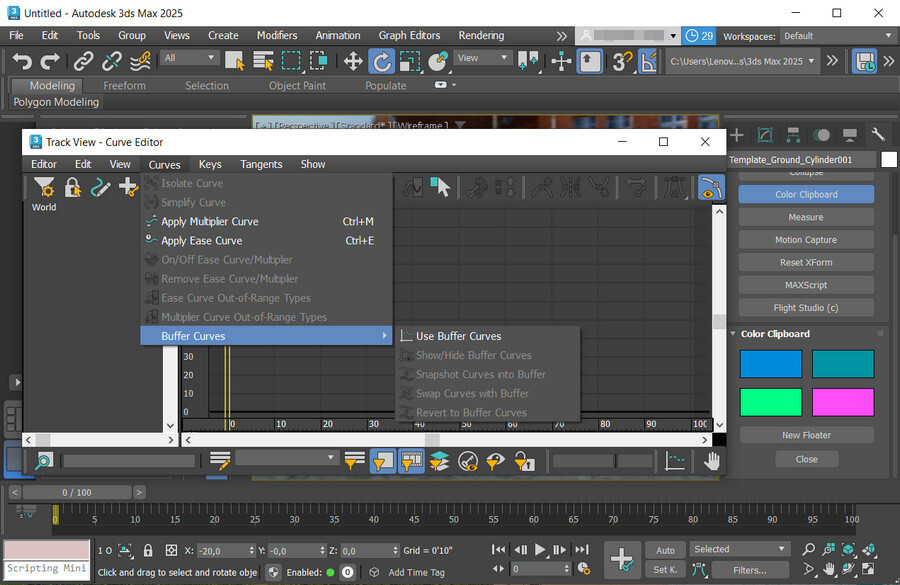Toggle Set Key mode button

tap(665, 569)
